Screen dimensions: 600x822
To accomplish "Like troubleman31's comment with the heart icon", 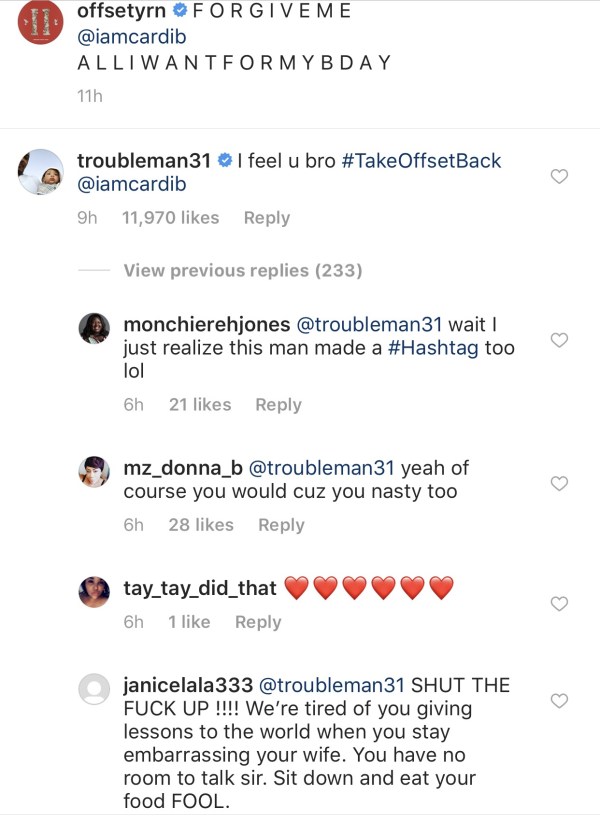I will pyautogui.click(x=560, y=177).
